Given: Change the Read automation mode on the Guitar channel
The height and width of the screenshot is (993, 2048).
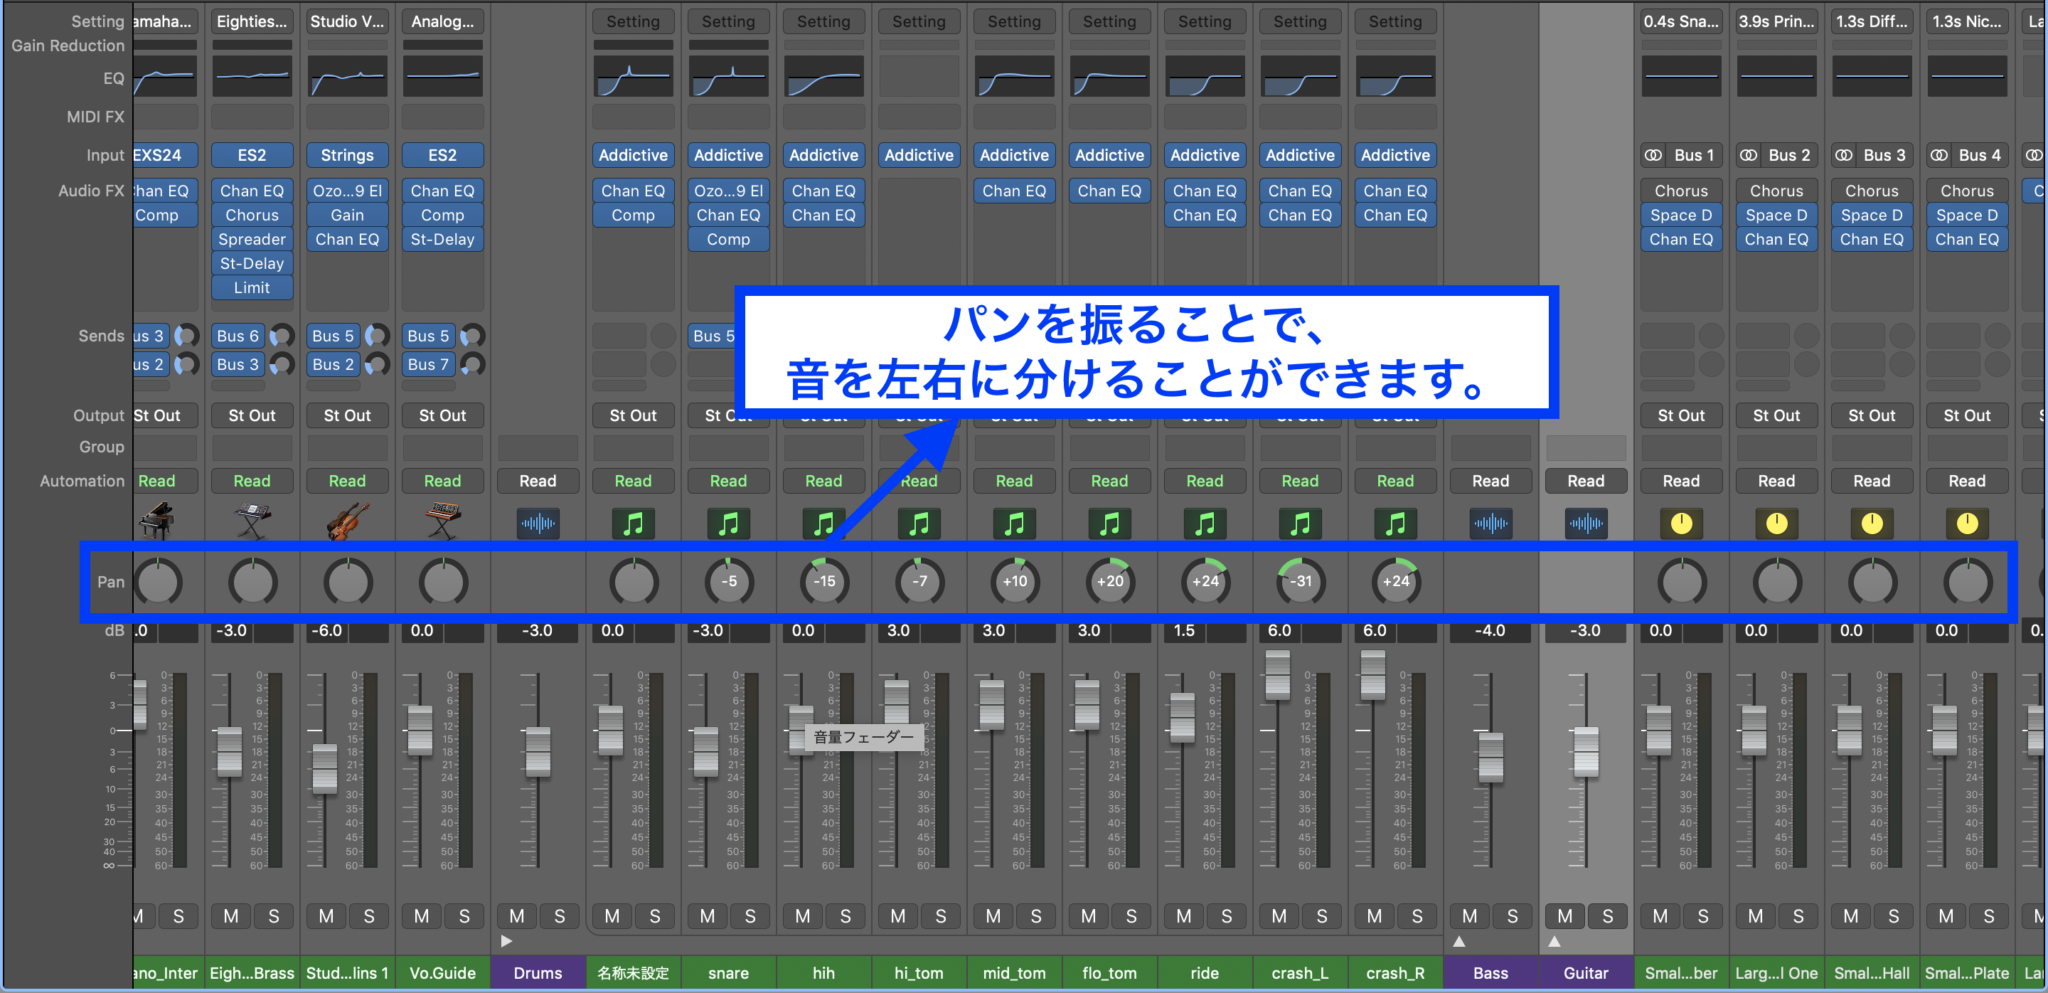Looking at the screenshot, I should click(1586, 480).
